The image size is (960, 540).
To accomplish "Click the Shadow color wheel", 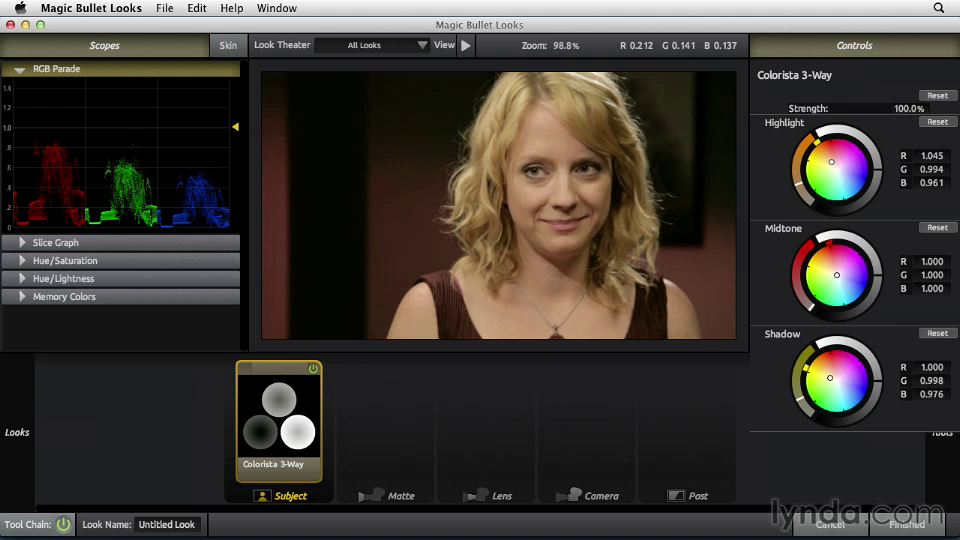I will point(837,381).
